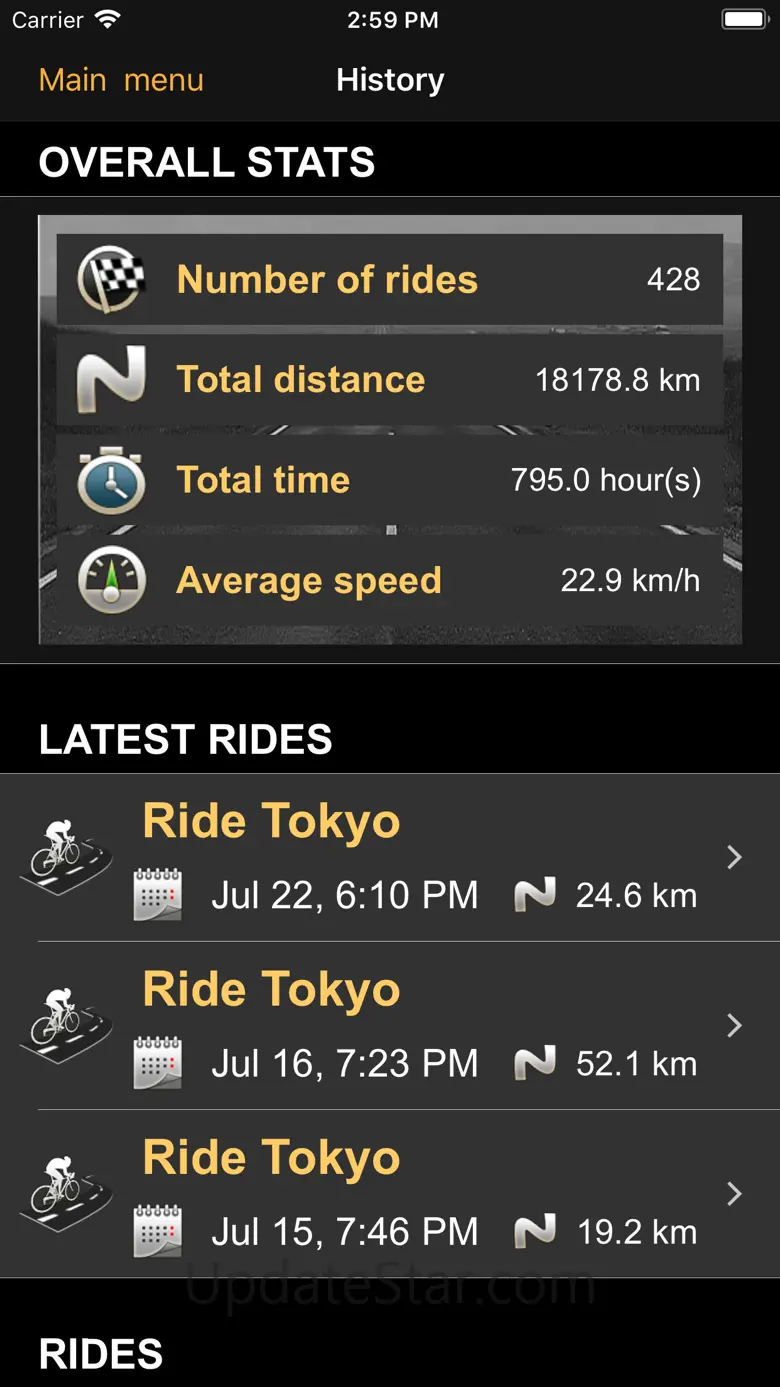The height and width of the screenshot is (1387, 780).
Task: Tap the cyclist icon on Jul 22 ride
Action: [66, 857]
